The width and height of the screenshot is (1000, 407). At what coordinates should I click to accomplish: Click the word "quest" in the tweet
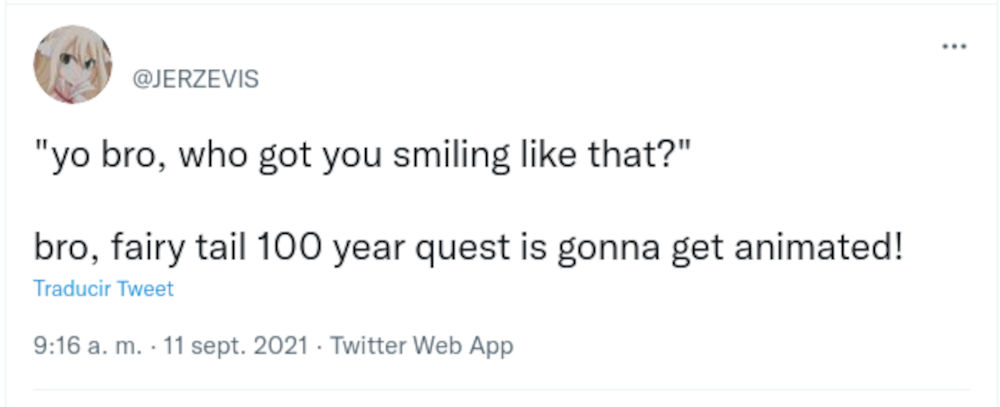tap(479, 246)
